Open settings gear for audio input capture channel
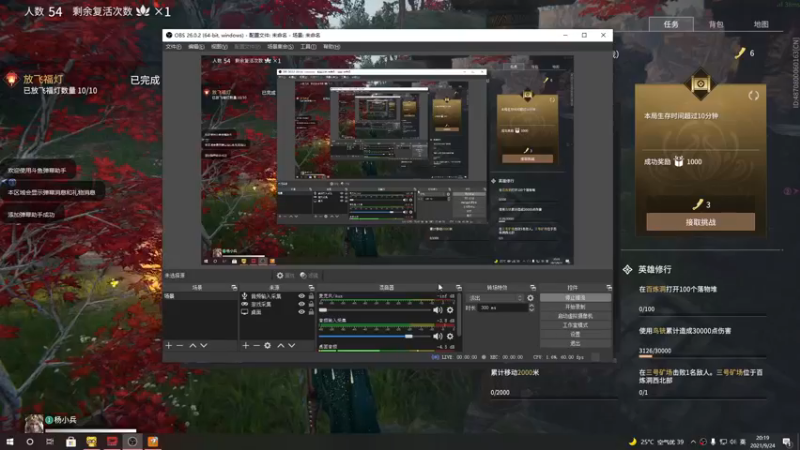The height and width of the screenshot is (450, 800). [450, 336]
